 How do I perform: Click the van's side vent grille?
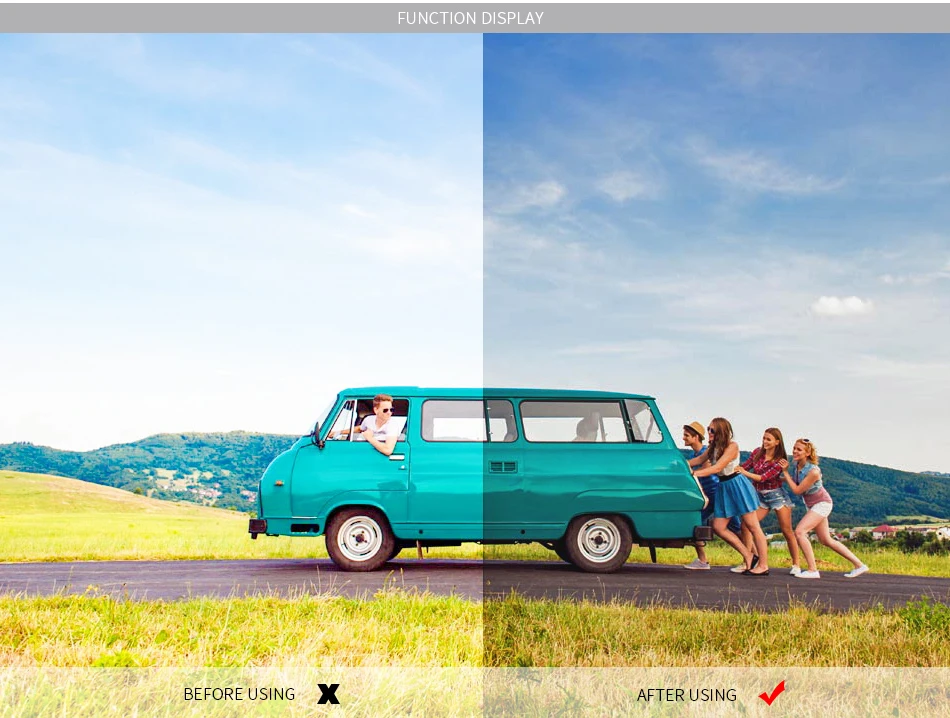(x=503, y=467)
